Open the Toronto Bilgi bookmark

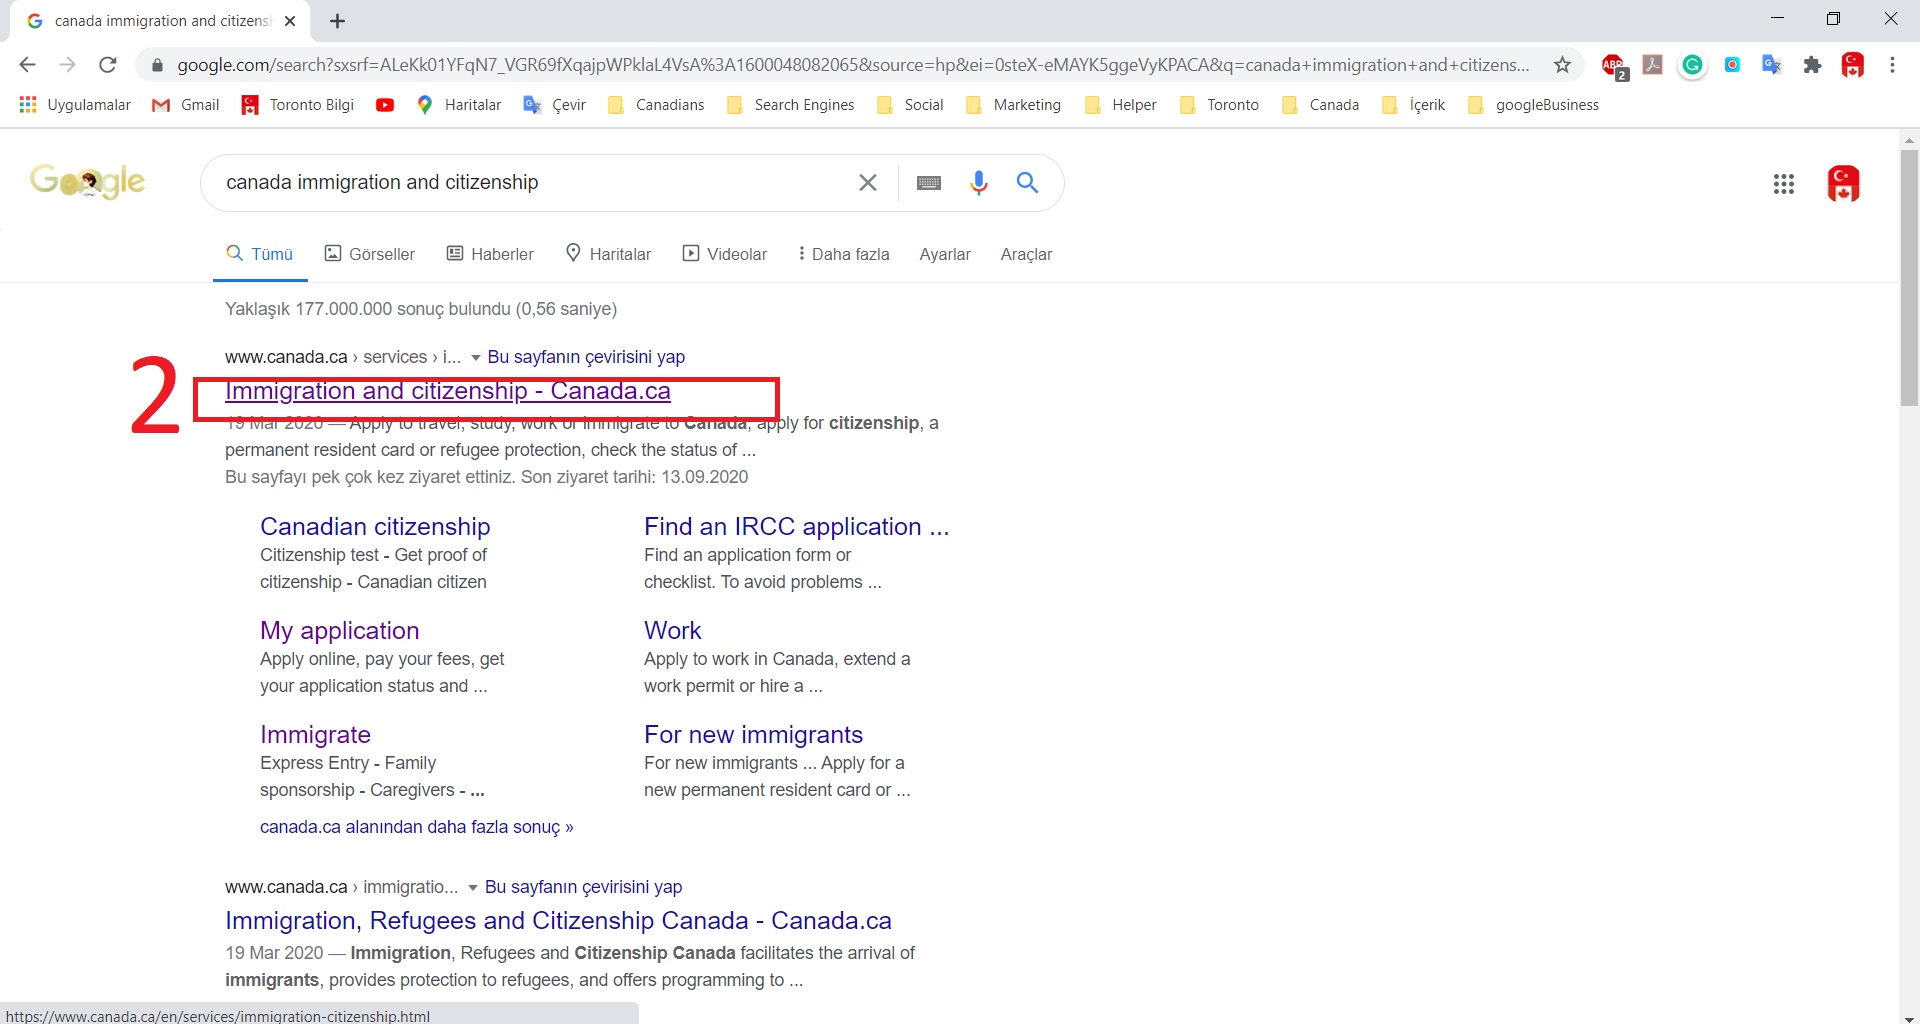coord(298,105)
